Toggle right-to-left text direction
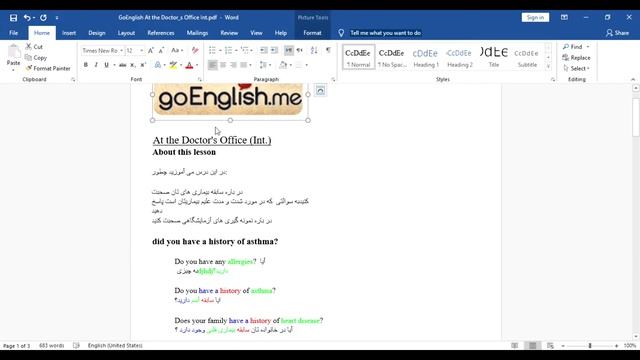 tap(299, 50)
